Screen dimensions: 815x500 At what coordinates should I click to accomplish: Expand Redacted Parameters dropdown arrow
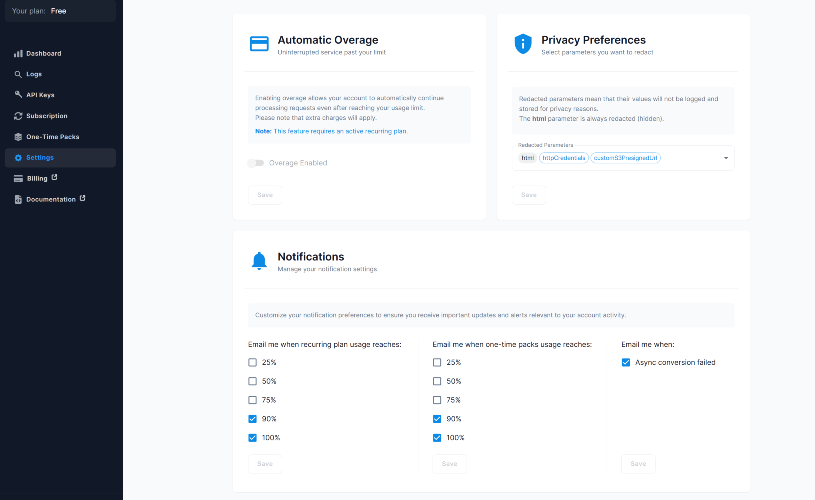click(726, 158)
